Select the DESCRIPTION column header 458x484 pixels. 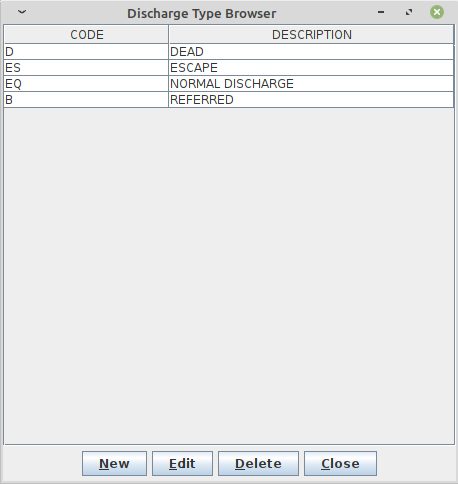311,35
